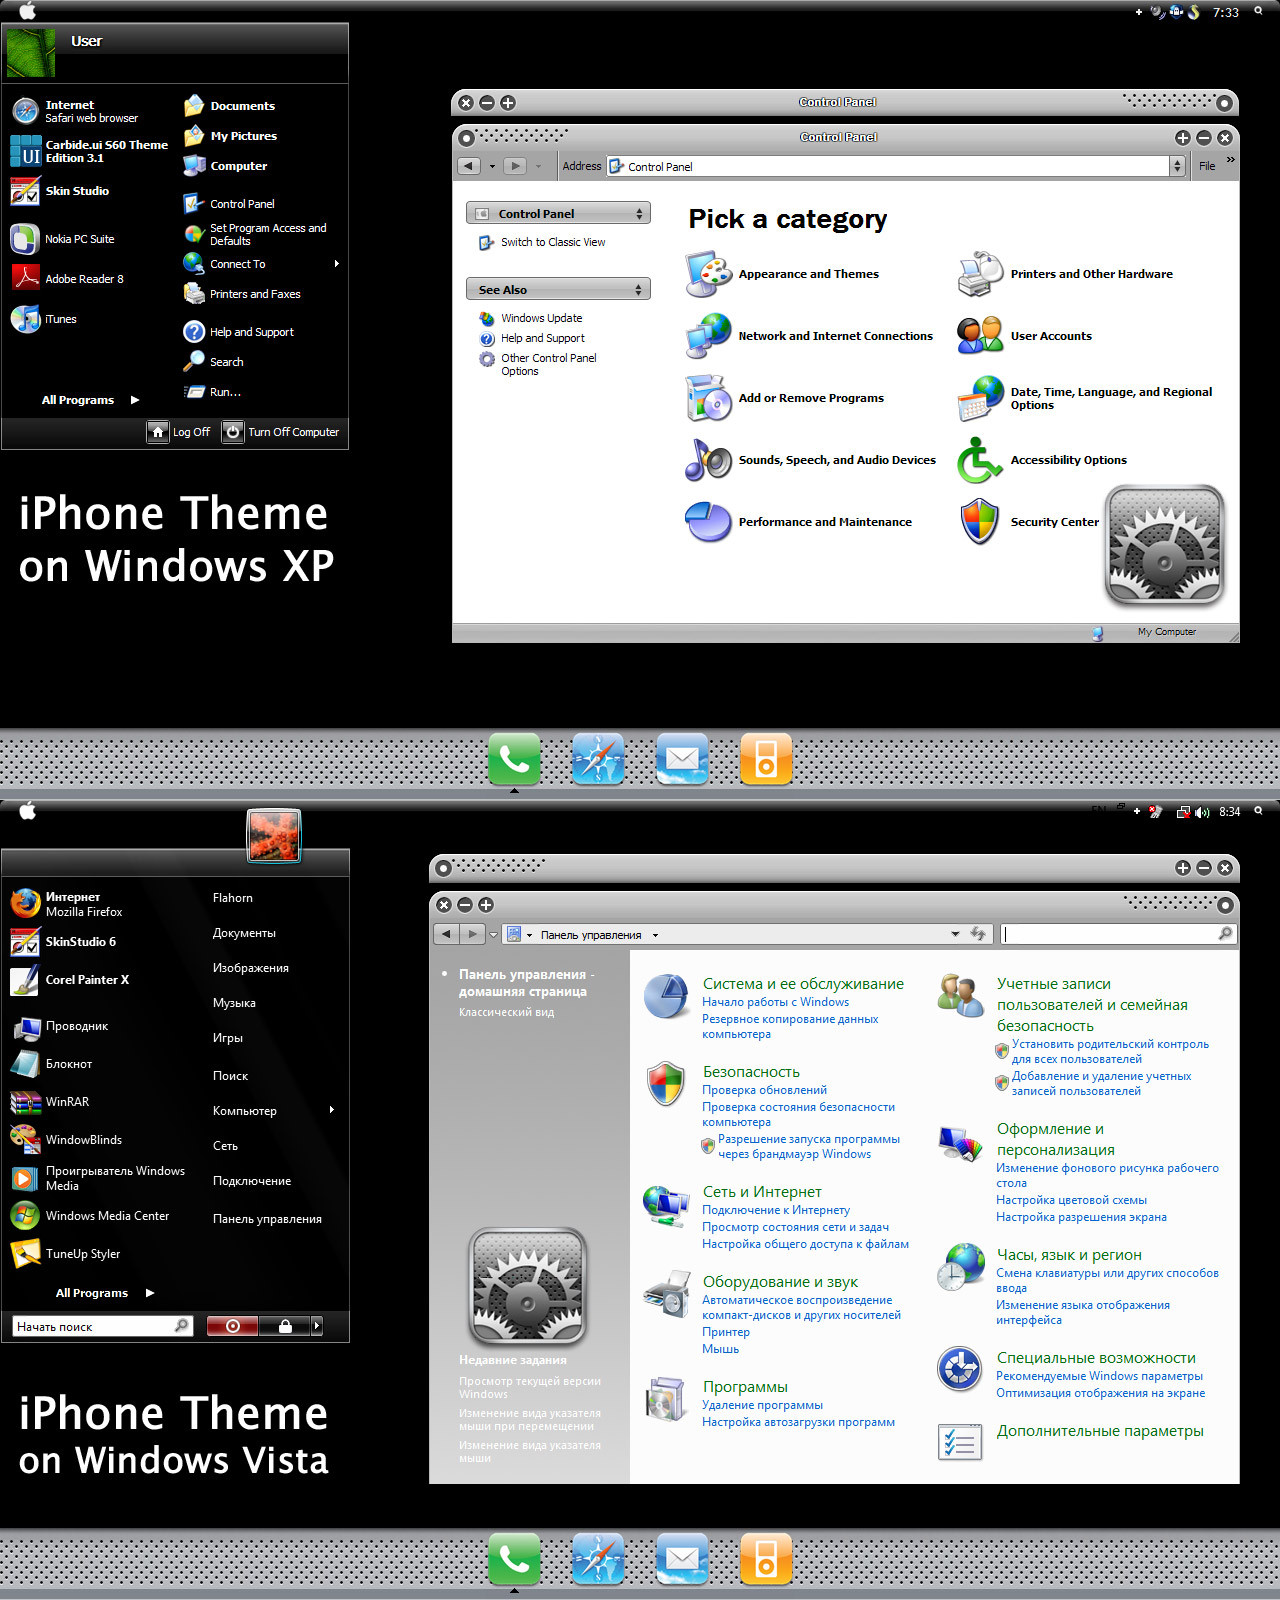The height and width of the screenshot is (1600, 1280).
Task: Open Sounds, Speech, and Audio Devices
Action: [811, 460]
